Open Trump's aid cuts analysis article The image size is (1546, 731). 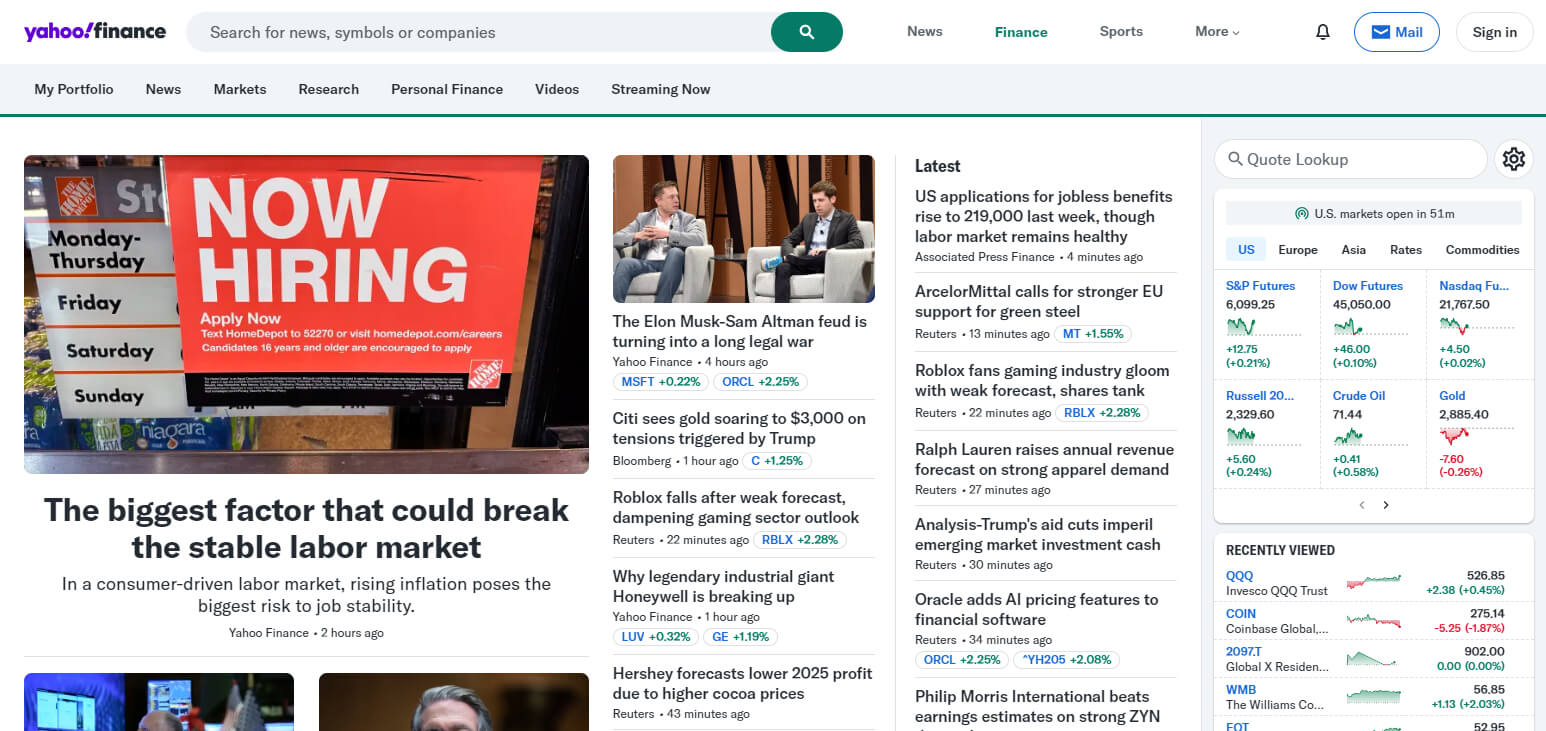click(1038, 534)
